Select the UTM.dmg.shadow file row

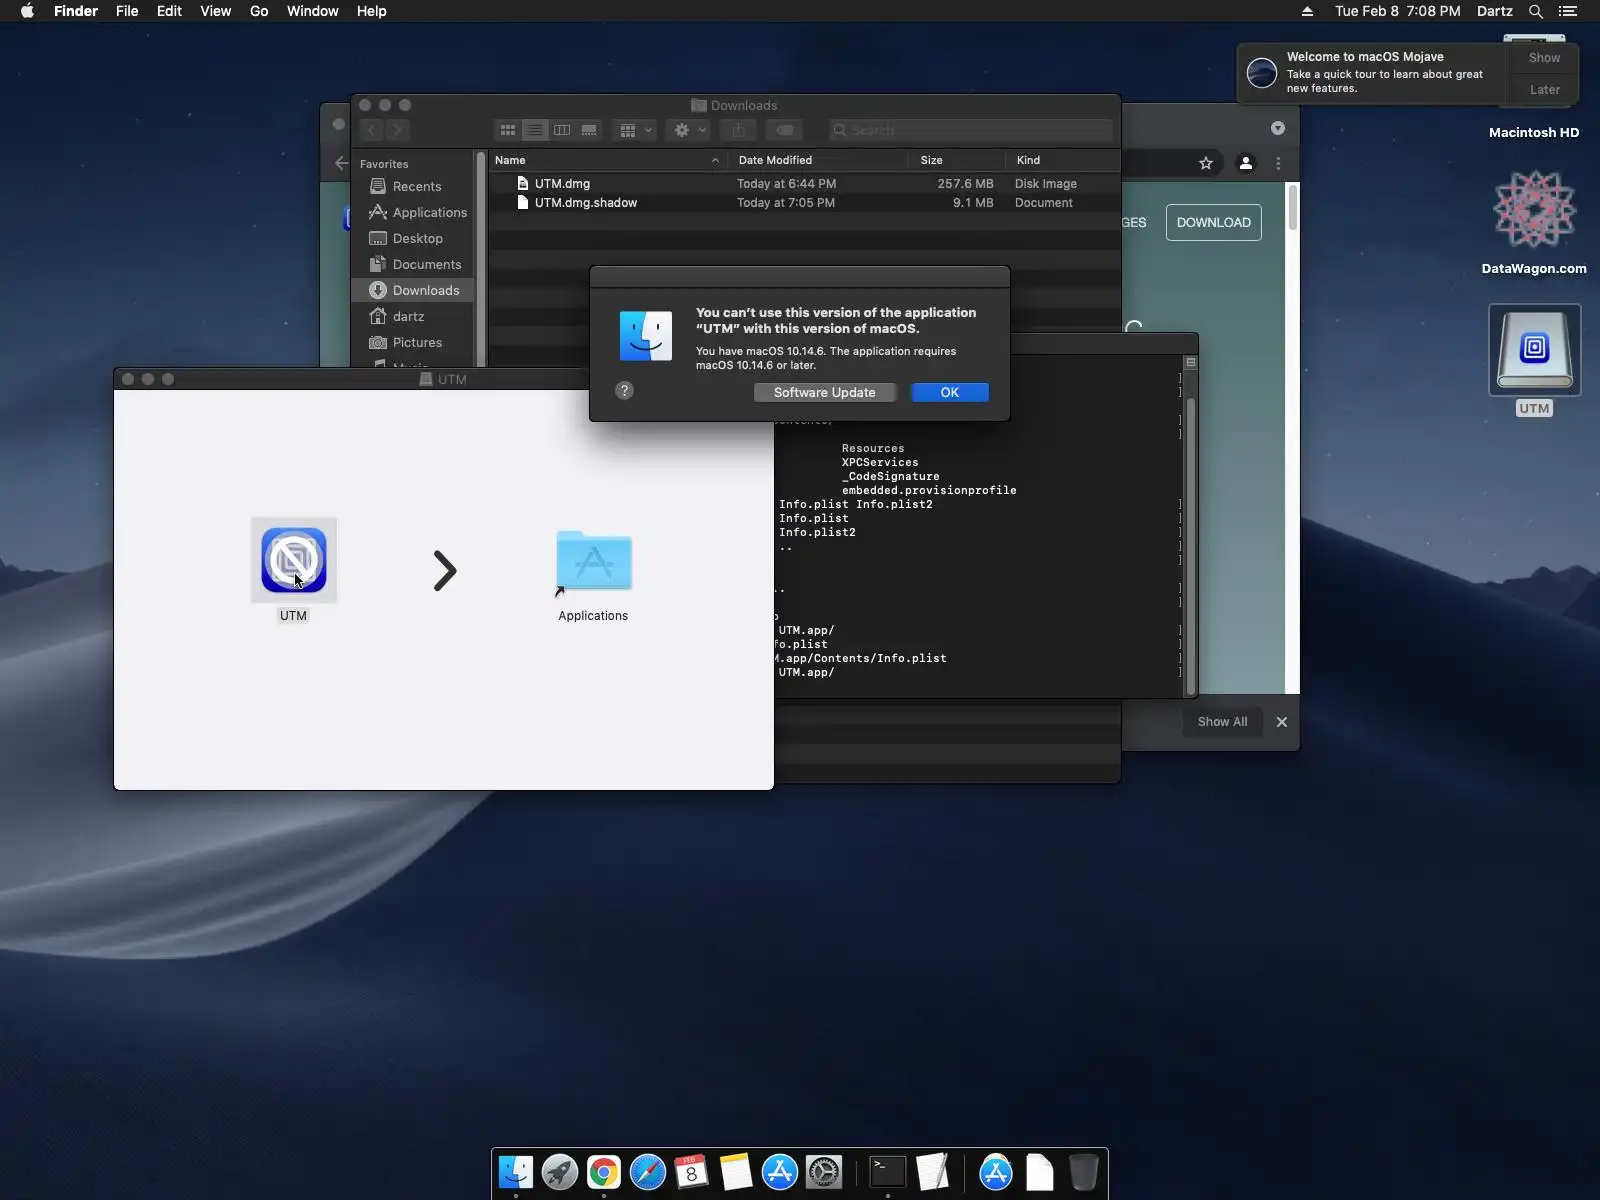[x=804, y=203]
